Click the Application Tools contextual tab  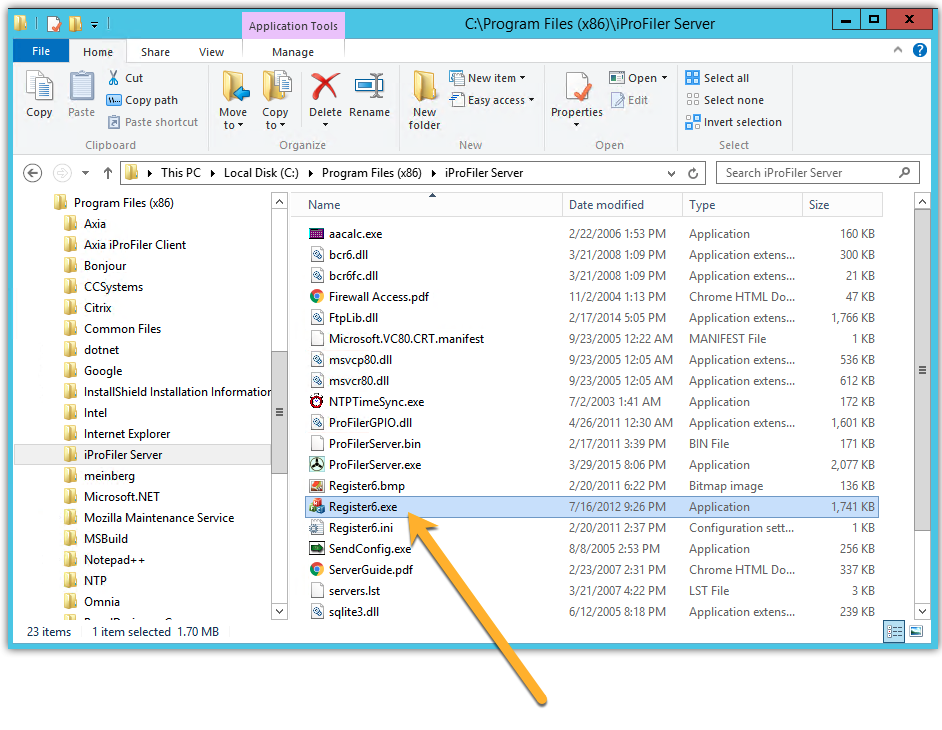tap(293, 26)
